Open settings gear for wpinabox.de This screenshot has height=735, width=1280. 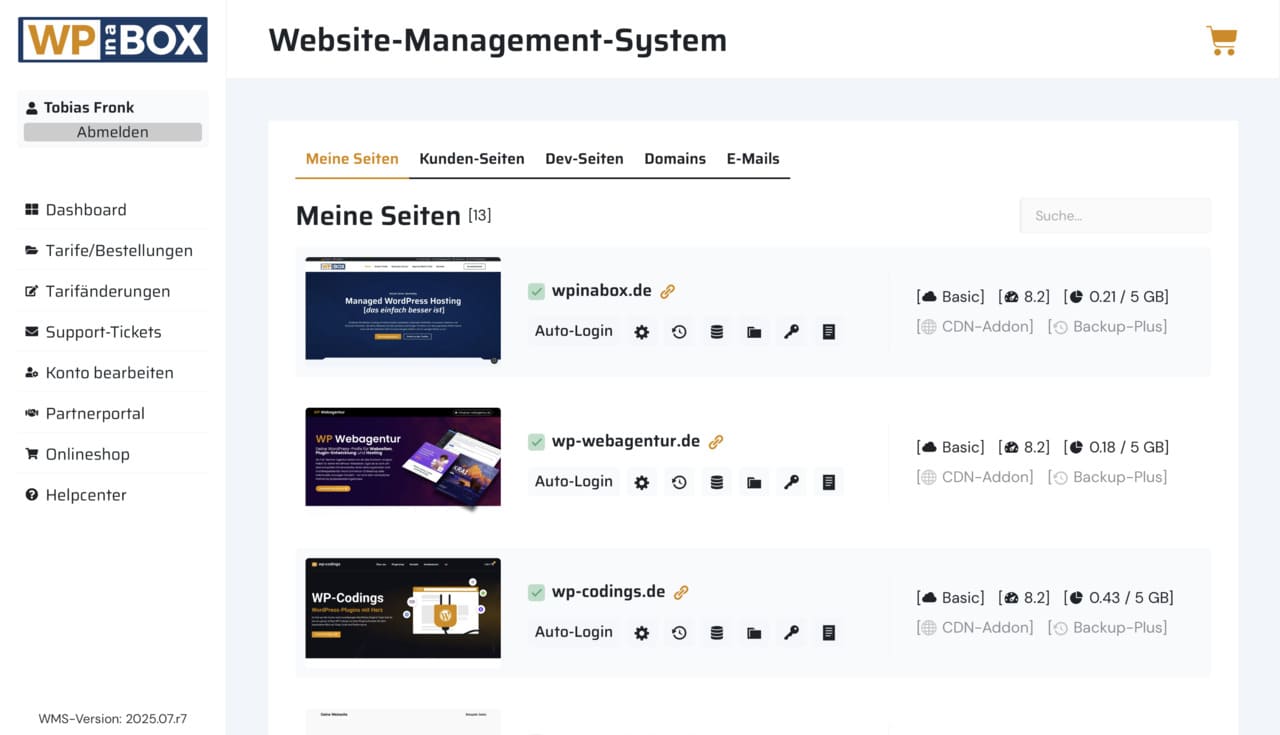[642, 332]
